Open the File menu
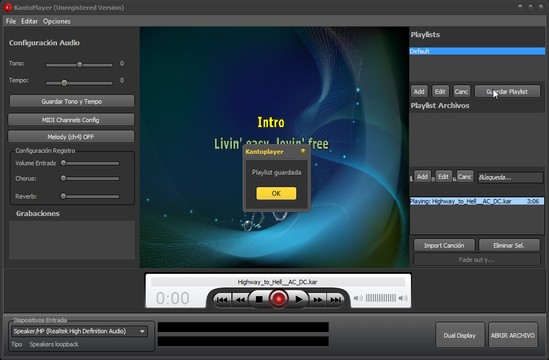The height and width of the screenshot is (360, 549). 11,21
